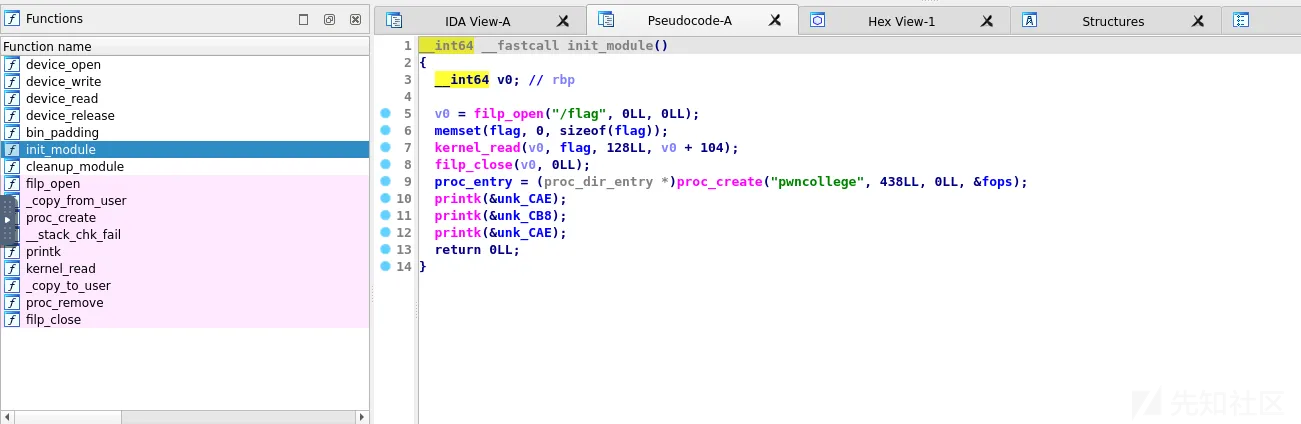Screen dimensions: 1301x424
Task: Click the function icon beside _copy_to_user
Action: tap(12, 285)
